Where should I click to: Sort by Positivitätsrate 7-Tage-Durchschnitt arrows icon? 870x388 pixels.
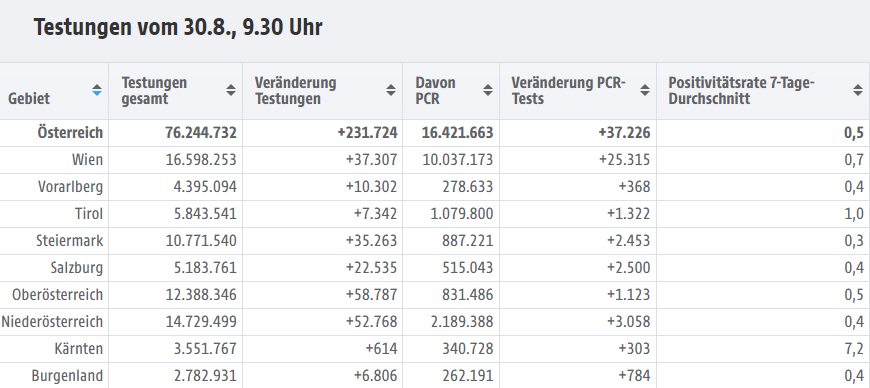pos(858,90)
